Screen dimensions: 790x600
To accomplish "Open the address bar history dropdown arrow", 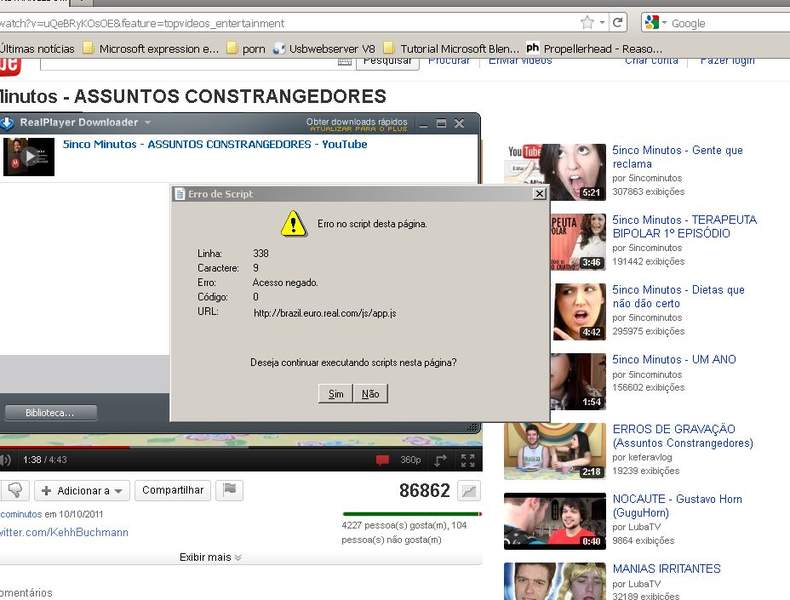I will point(602,23).
